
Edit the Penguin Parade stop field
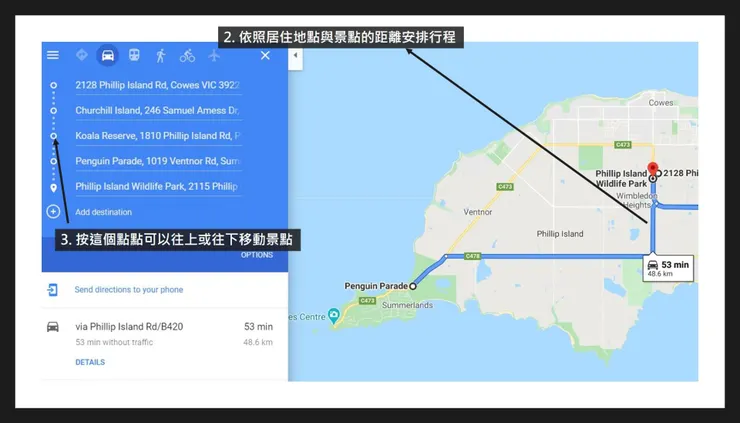click(159, 161)
